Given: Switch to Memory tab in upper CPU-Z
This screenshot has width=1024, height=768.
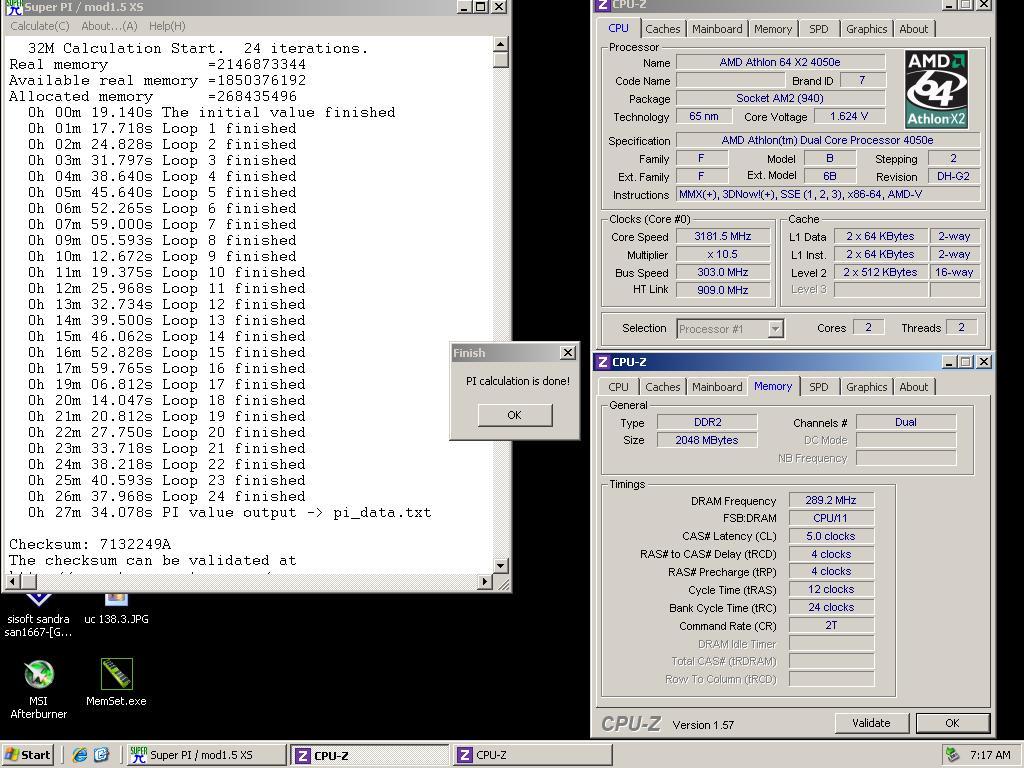Looking at the screenshot, I should pyautogui.click(x=773, y=29).
